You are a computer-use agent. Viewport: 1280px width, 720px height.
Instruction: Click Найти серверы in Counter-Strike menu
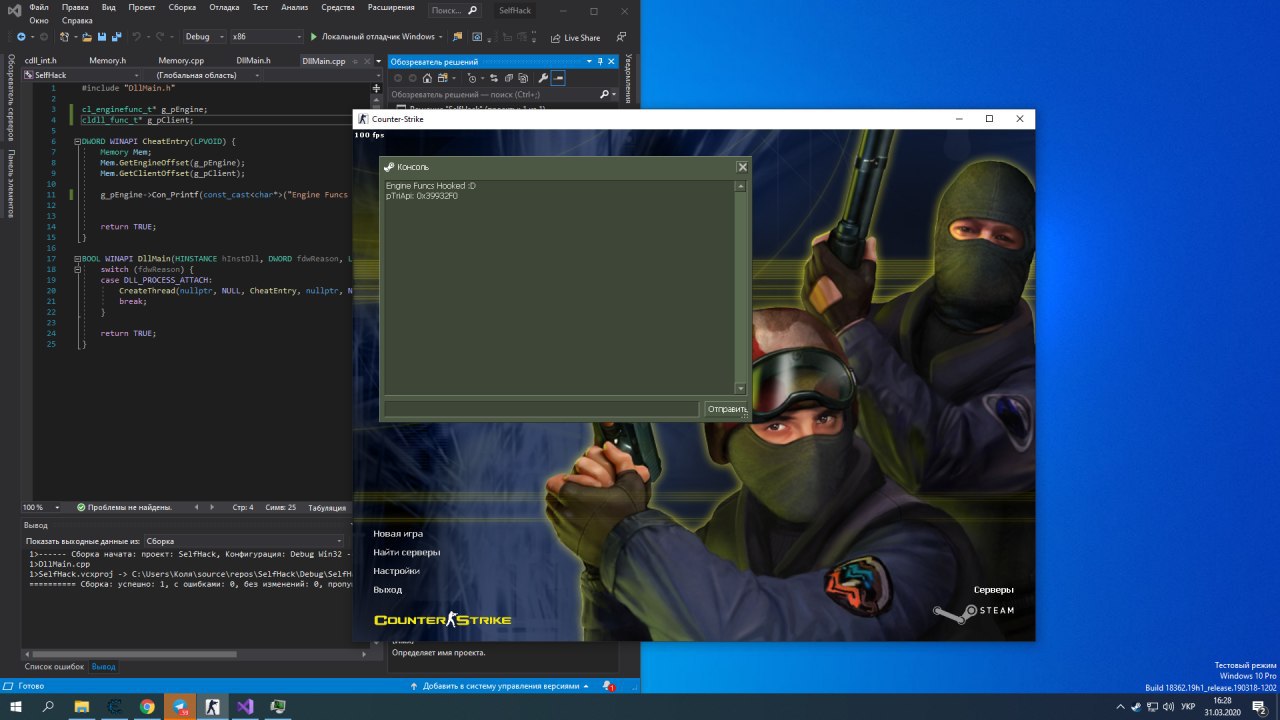(x=407, y=552)
